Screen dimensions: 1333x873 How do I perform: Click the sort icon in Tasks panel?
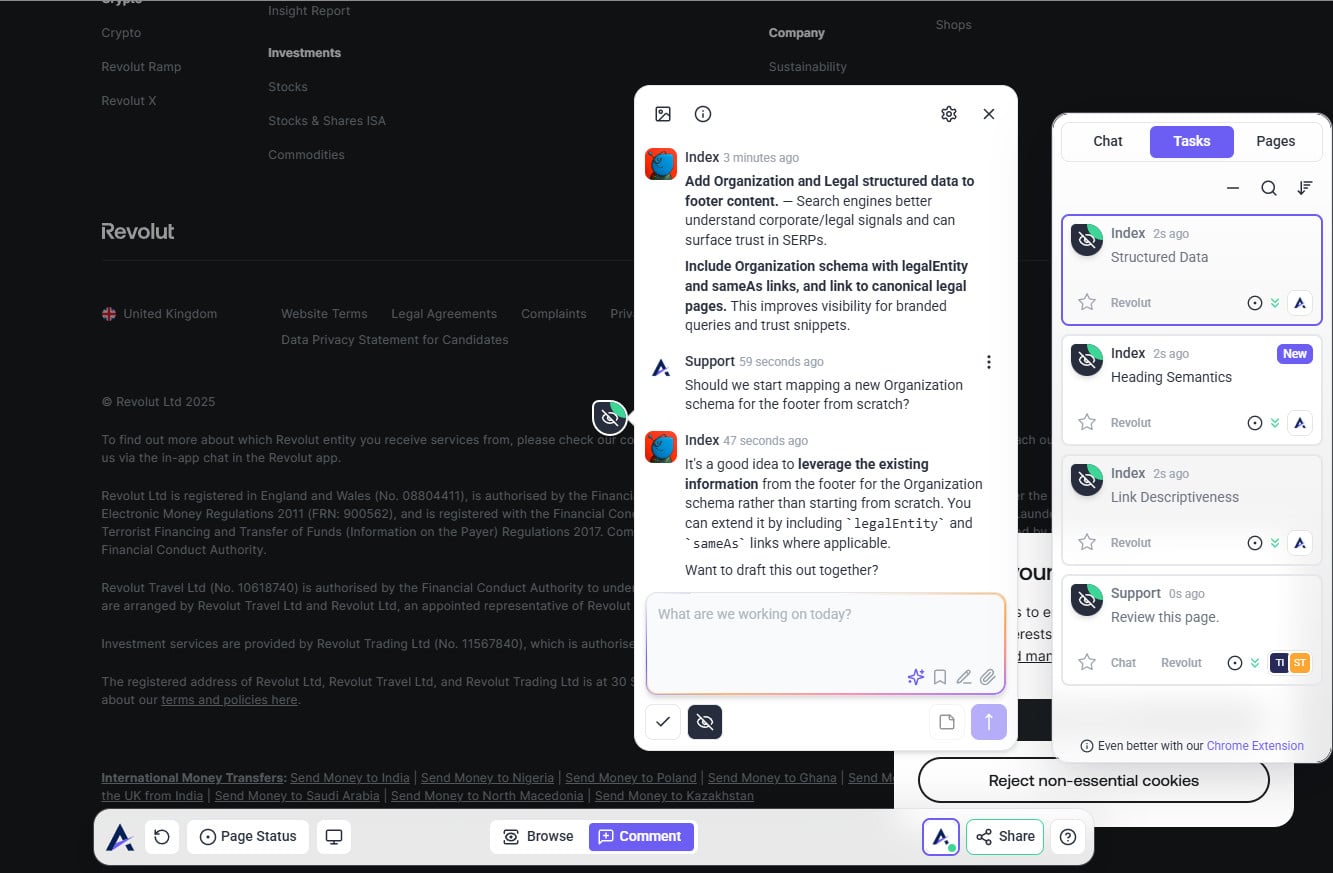point(1304,188)
